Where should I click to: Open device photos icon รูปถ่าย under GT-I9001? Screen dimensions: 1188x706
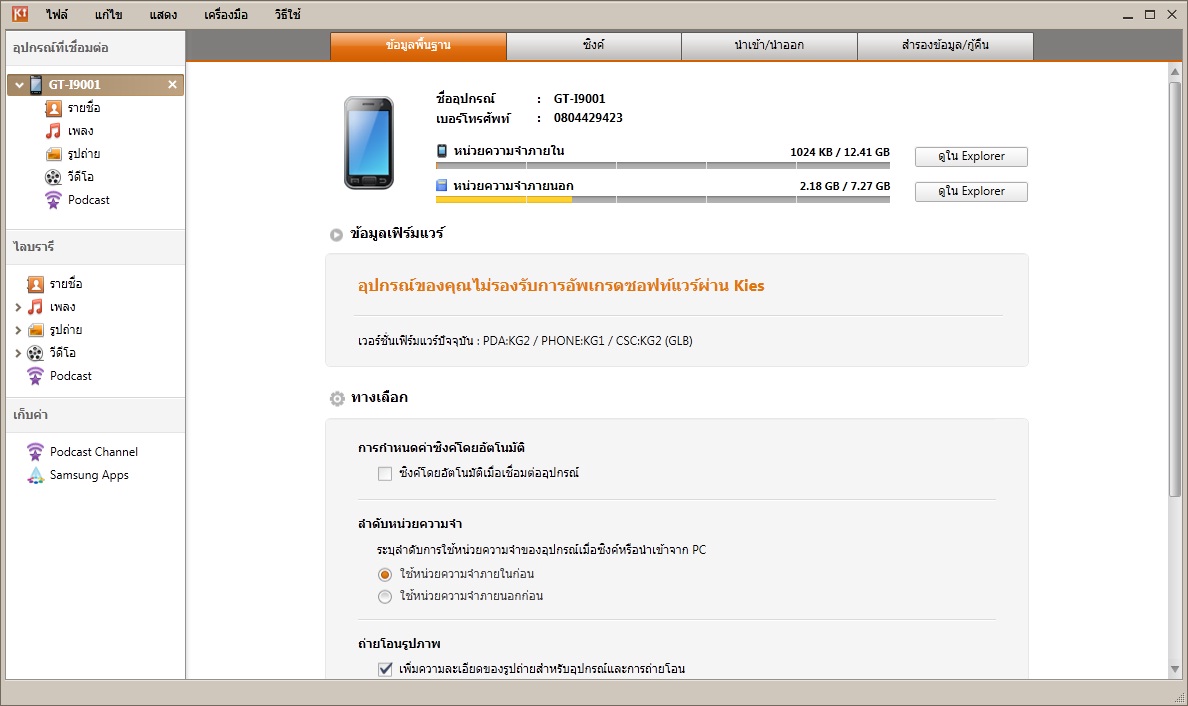[53, 154]
